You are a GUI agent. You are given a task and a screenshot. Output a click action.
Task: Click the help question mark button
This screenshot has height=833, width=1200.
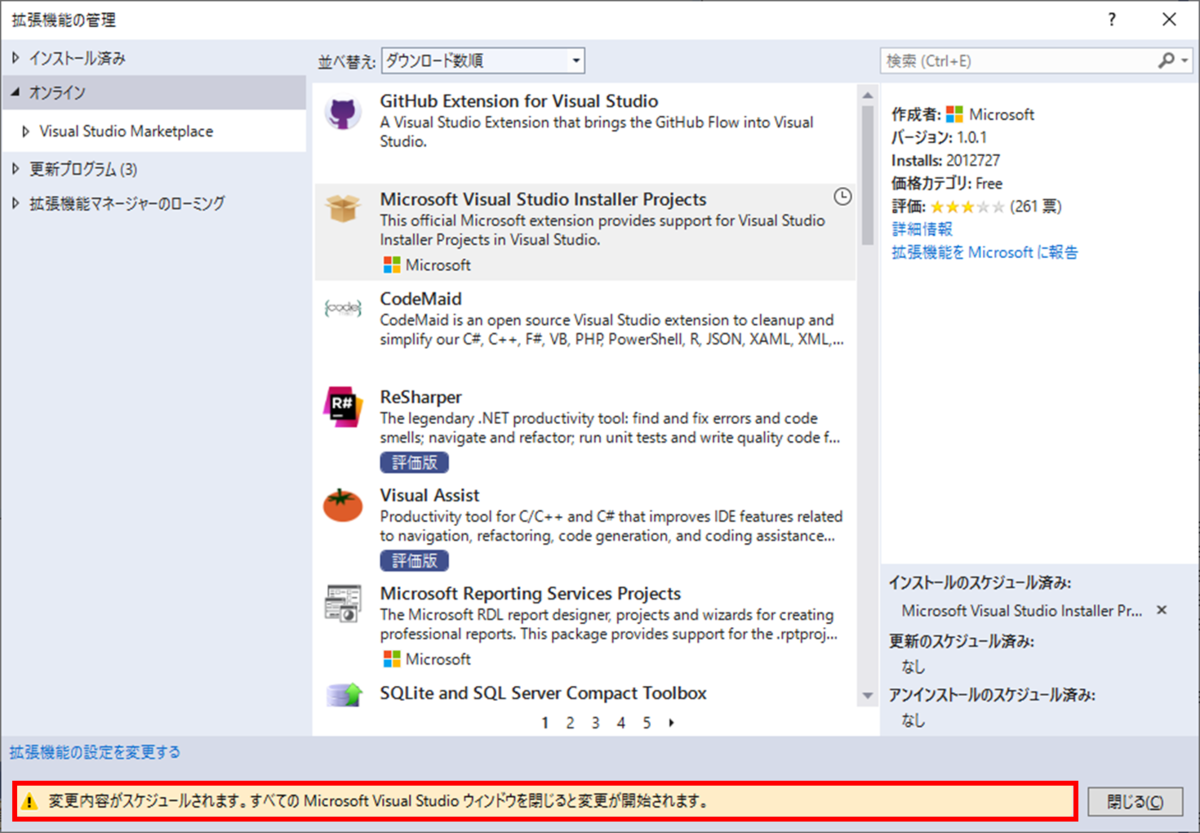(1112, 19)
